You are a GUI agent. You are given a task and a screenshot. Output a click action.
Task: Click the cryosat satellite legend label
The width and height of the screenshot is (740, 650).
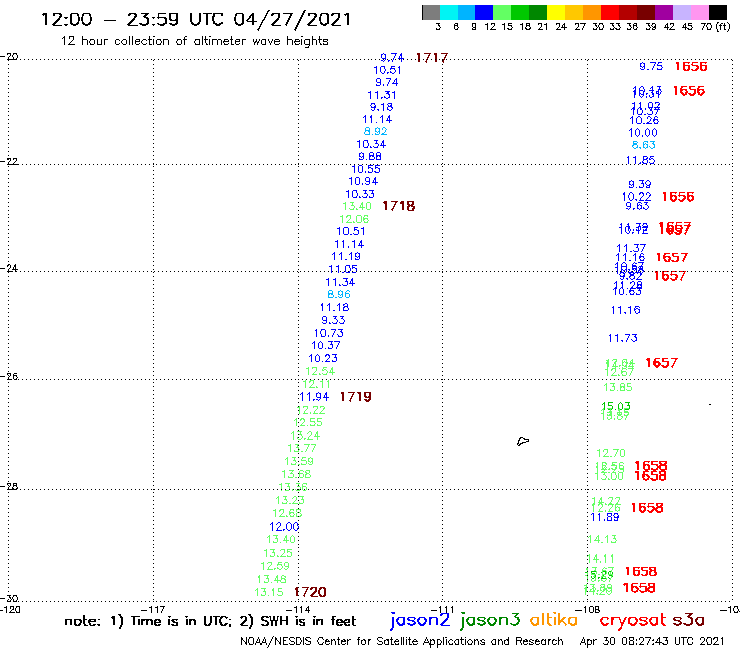click(x=632, y=620)
